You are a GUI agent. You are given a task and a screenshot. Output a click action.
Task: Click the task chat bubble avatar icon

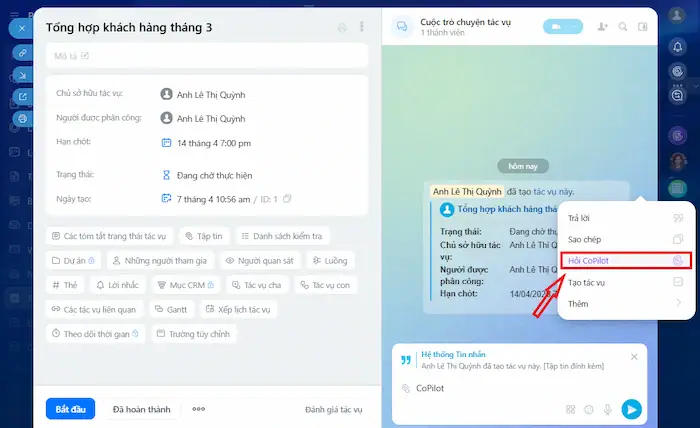coord(402,27)
